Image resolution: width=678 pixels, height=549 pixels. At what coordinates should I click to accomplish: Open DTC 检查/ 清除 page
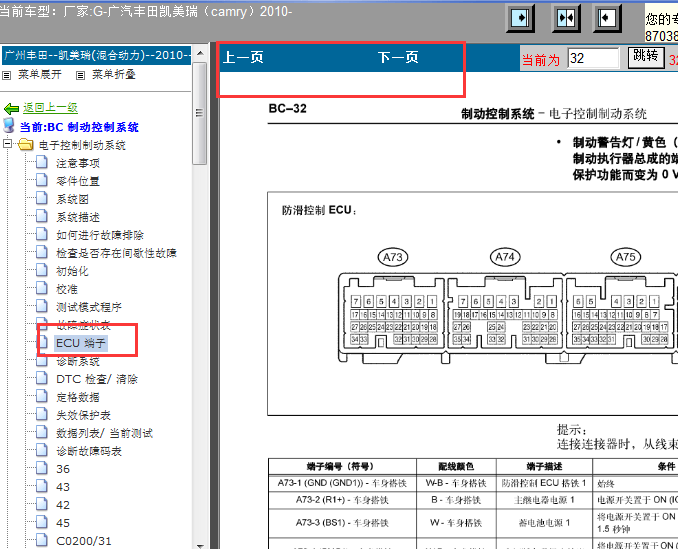coord(97,379)
